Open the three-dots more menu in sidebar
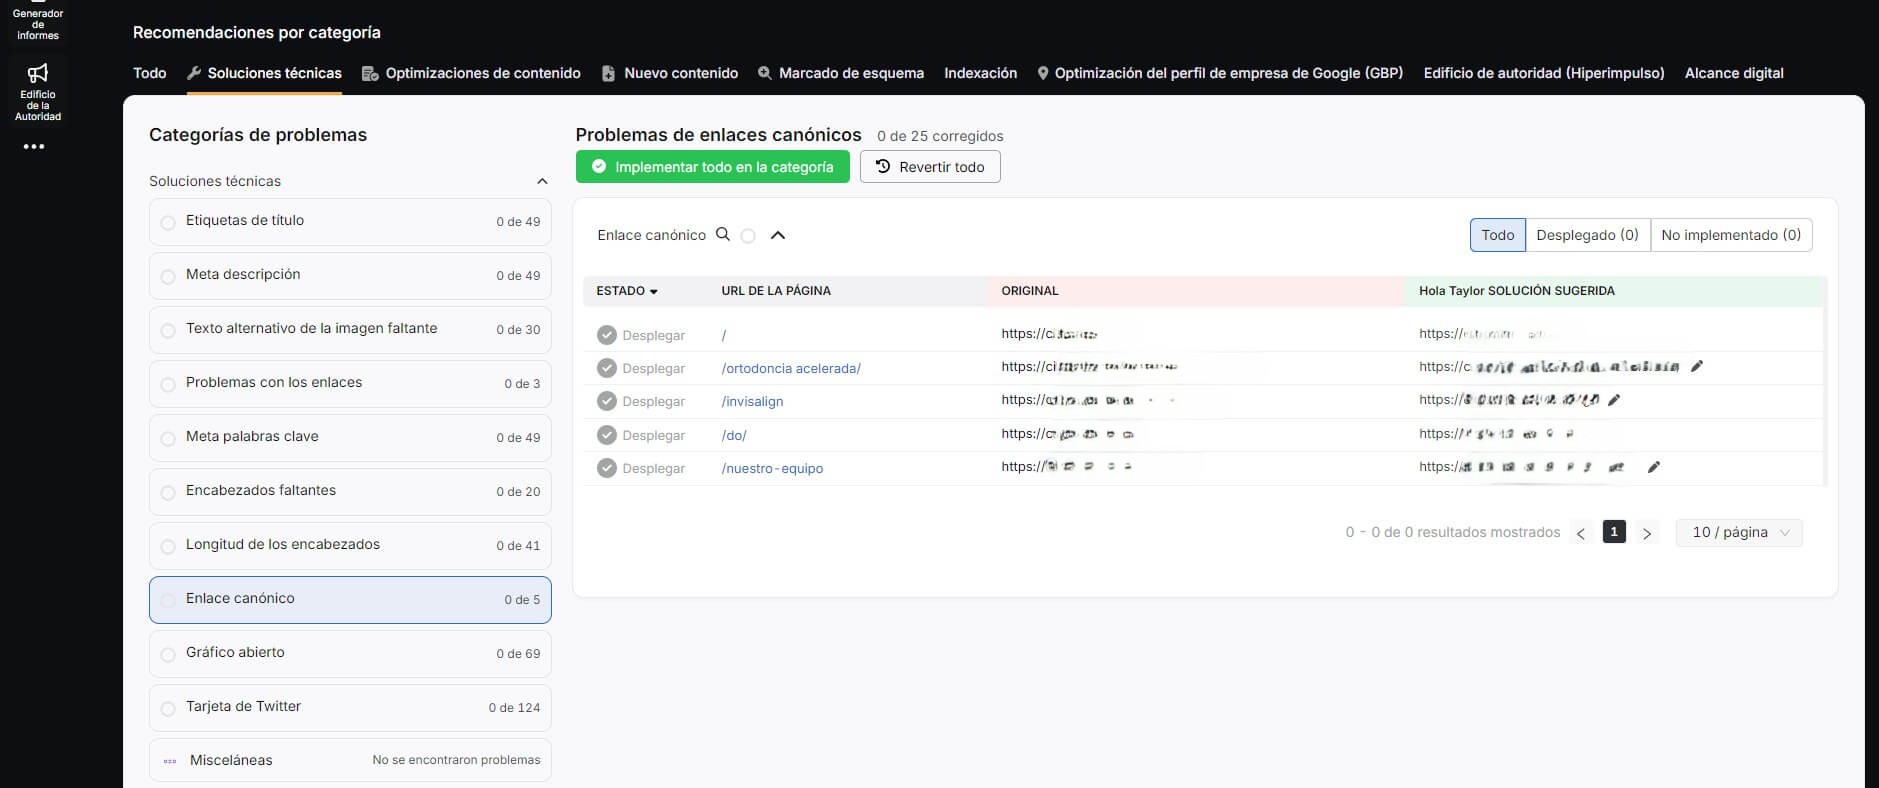 [34, 147]
